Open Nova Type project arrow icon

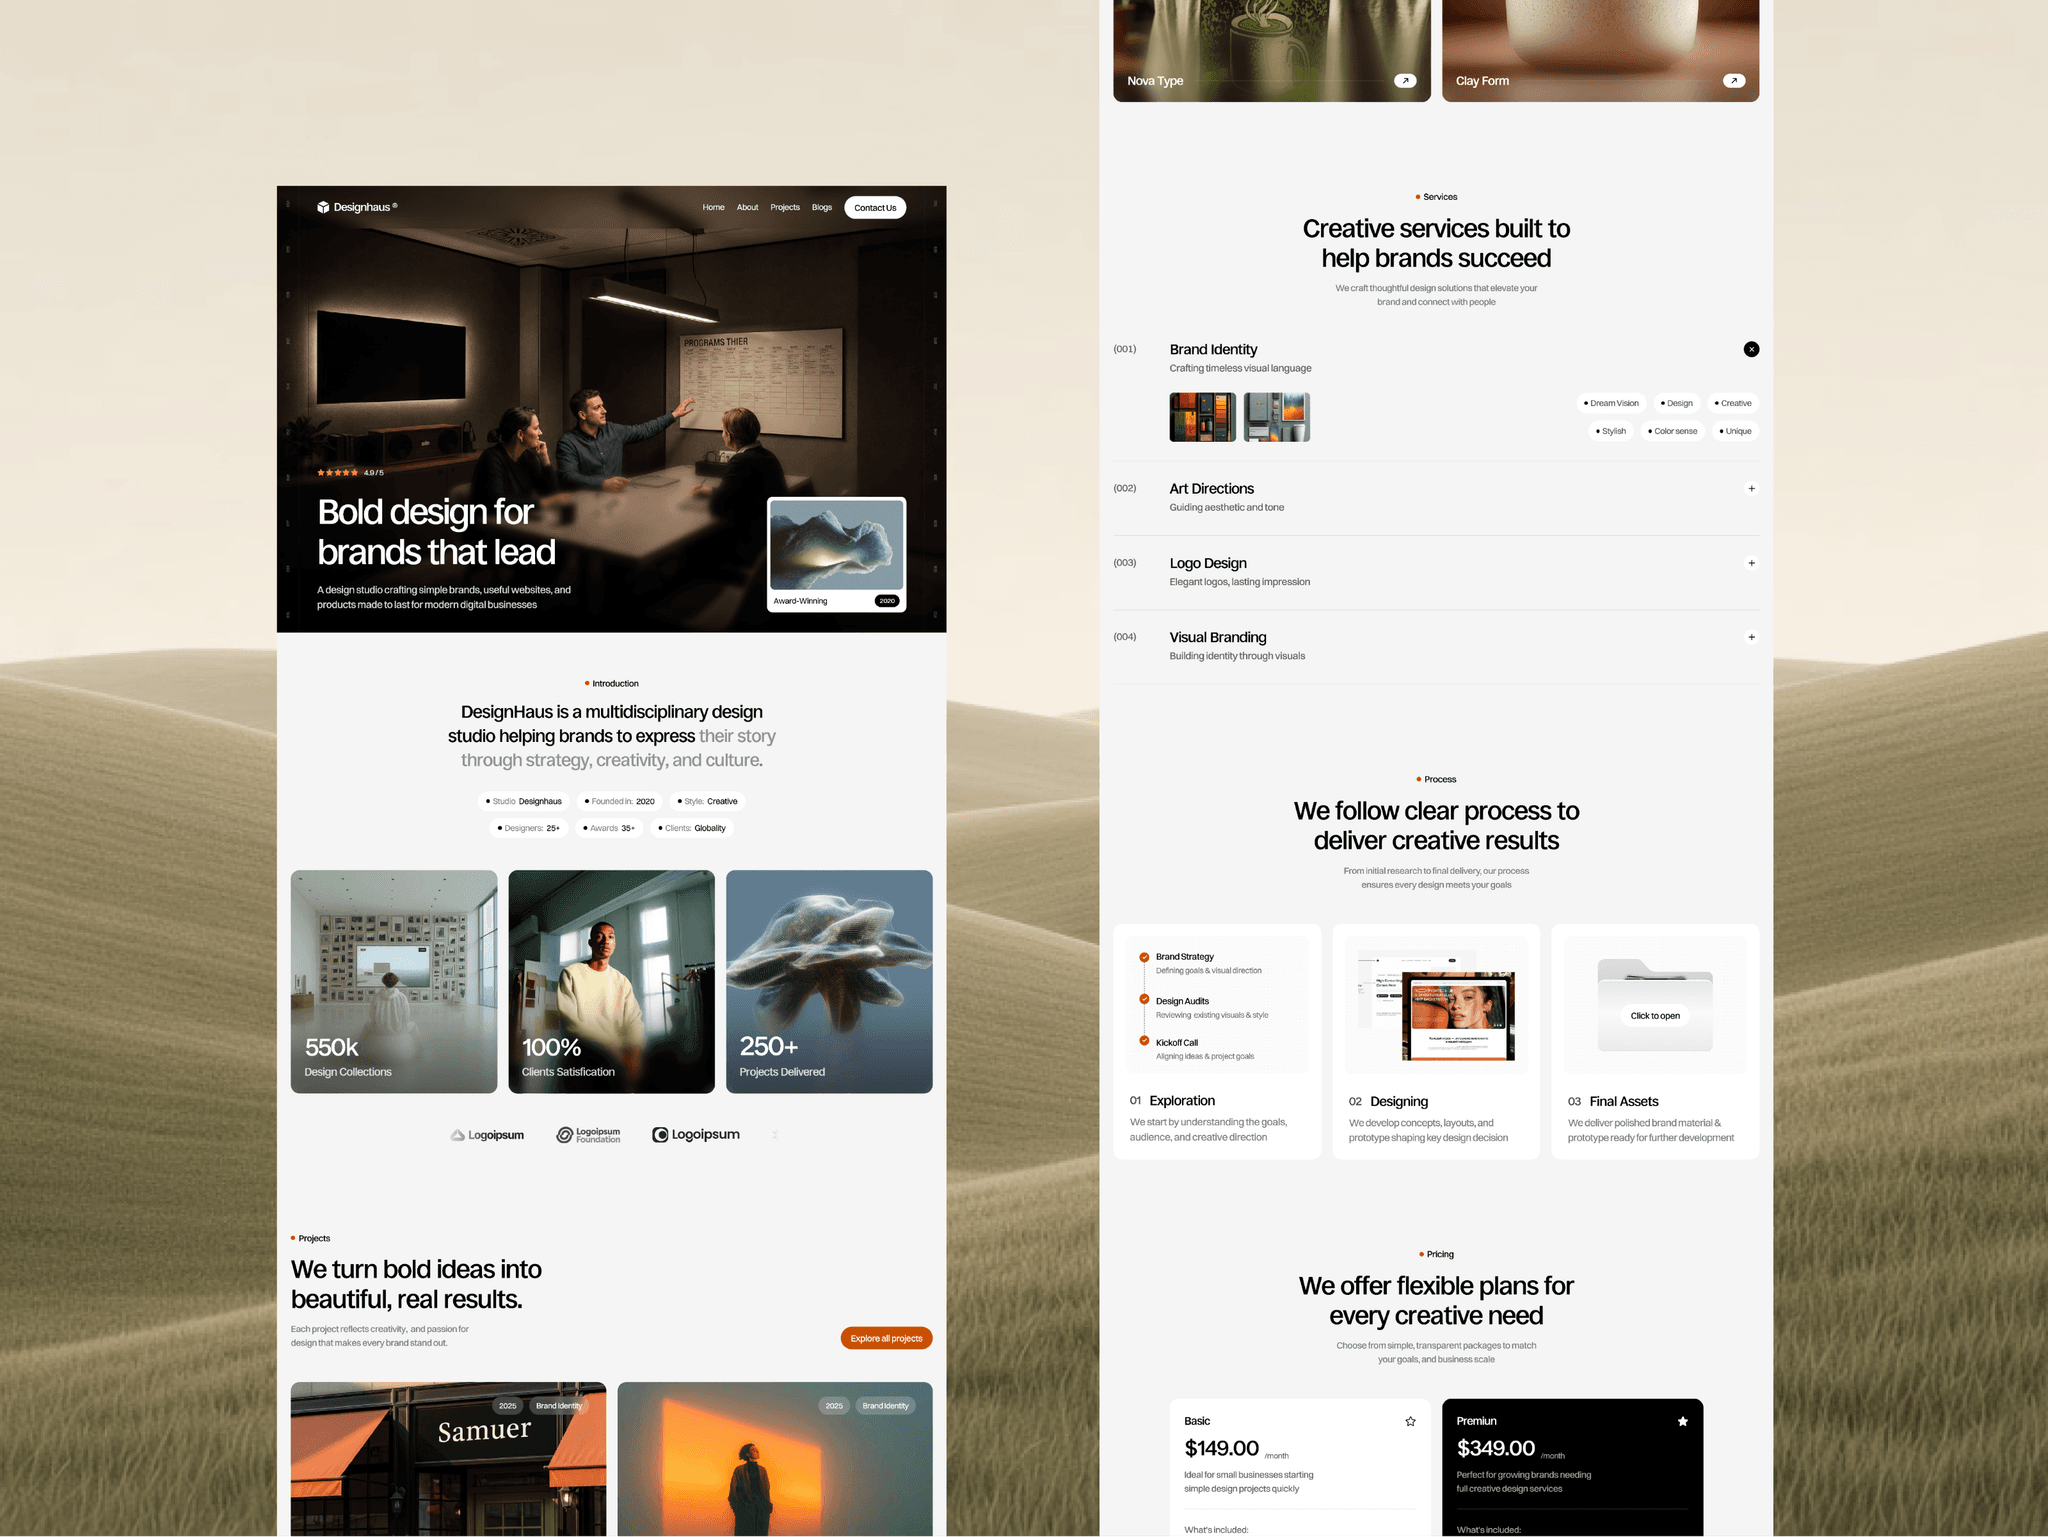pyautogui.click(x=1405, y=81)
